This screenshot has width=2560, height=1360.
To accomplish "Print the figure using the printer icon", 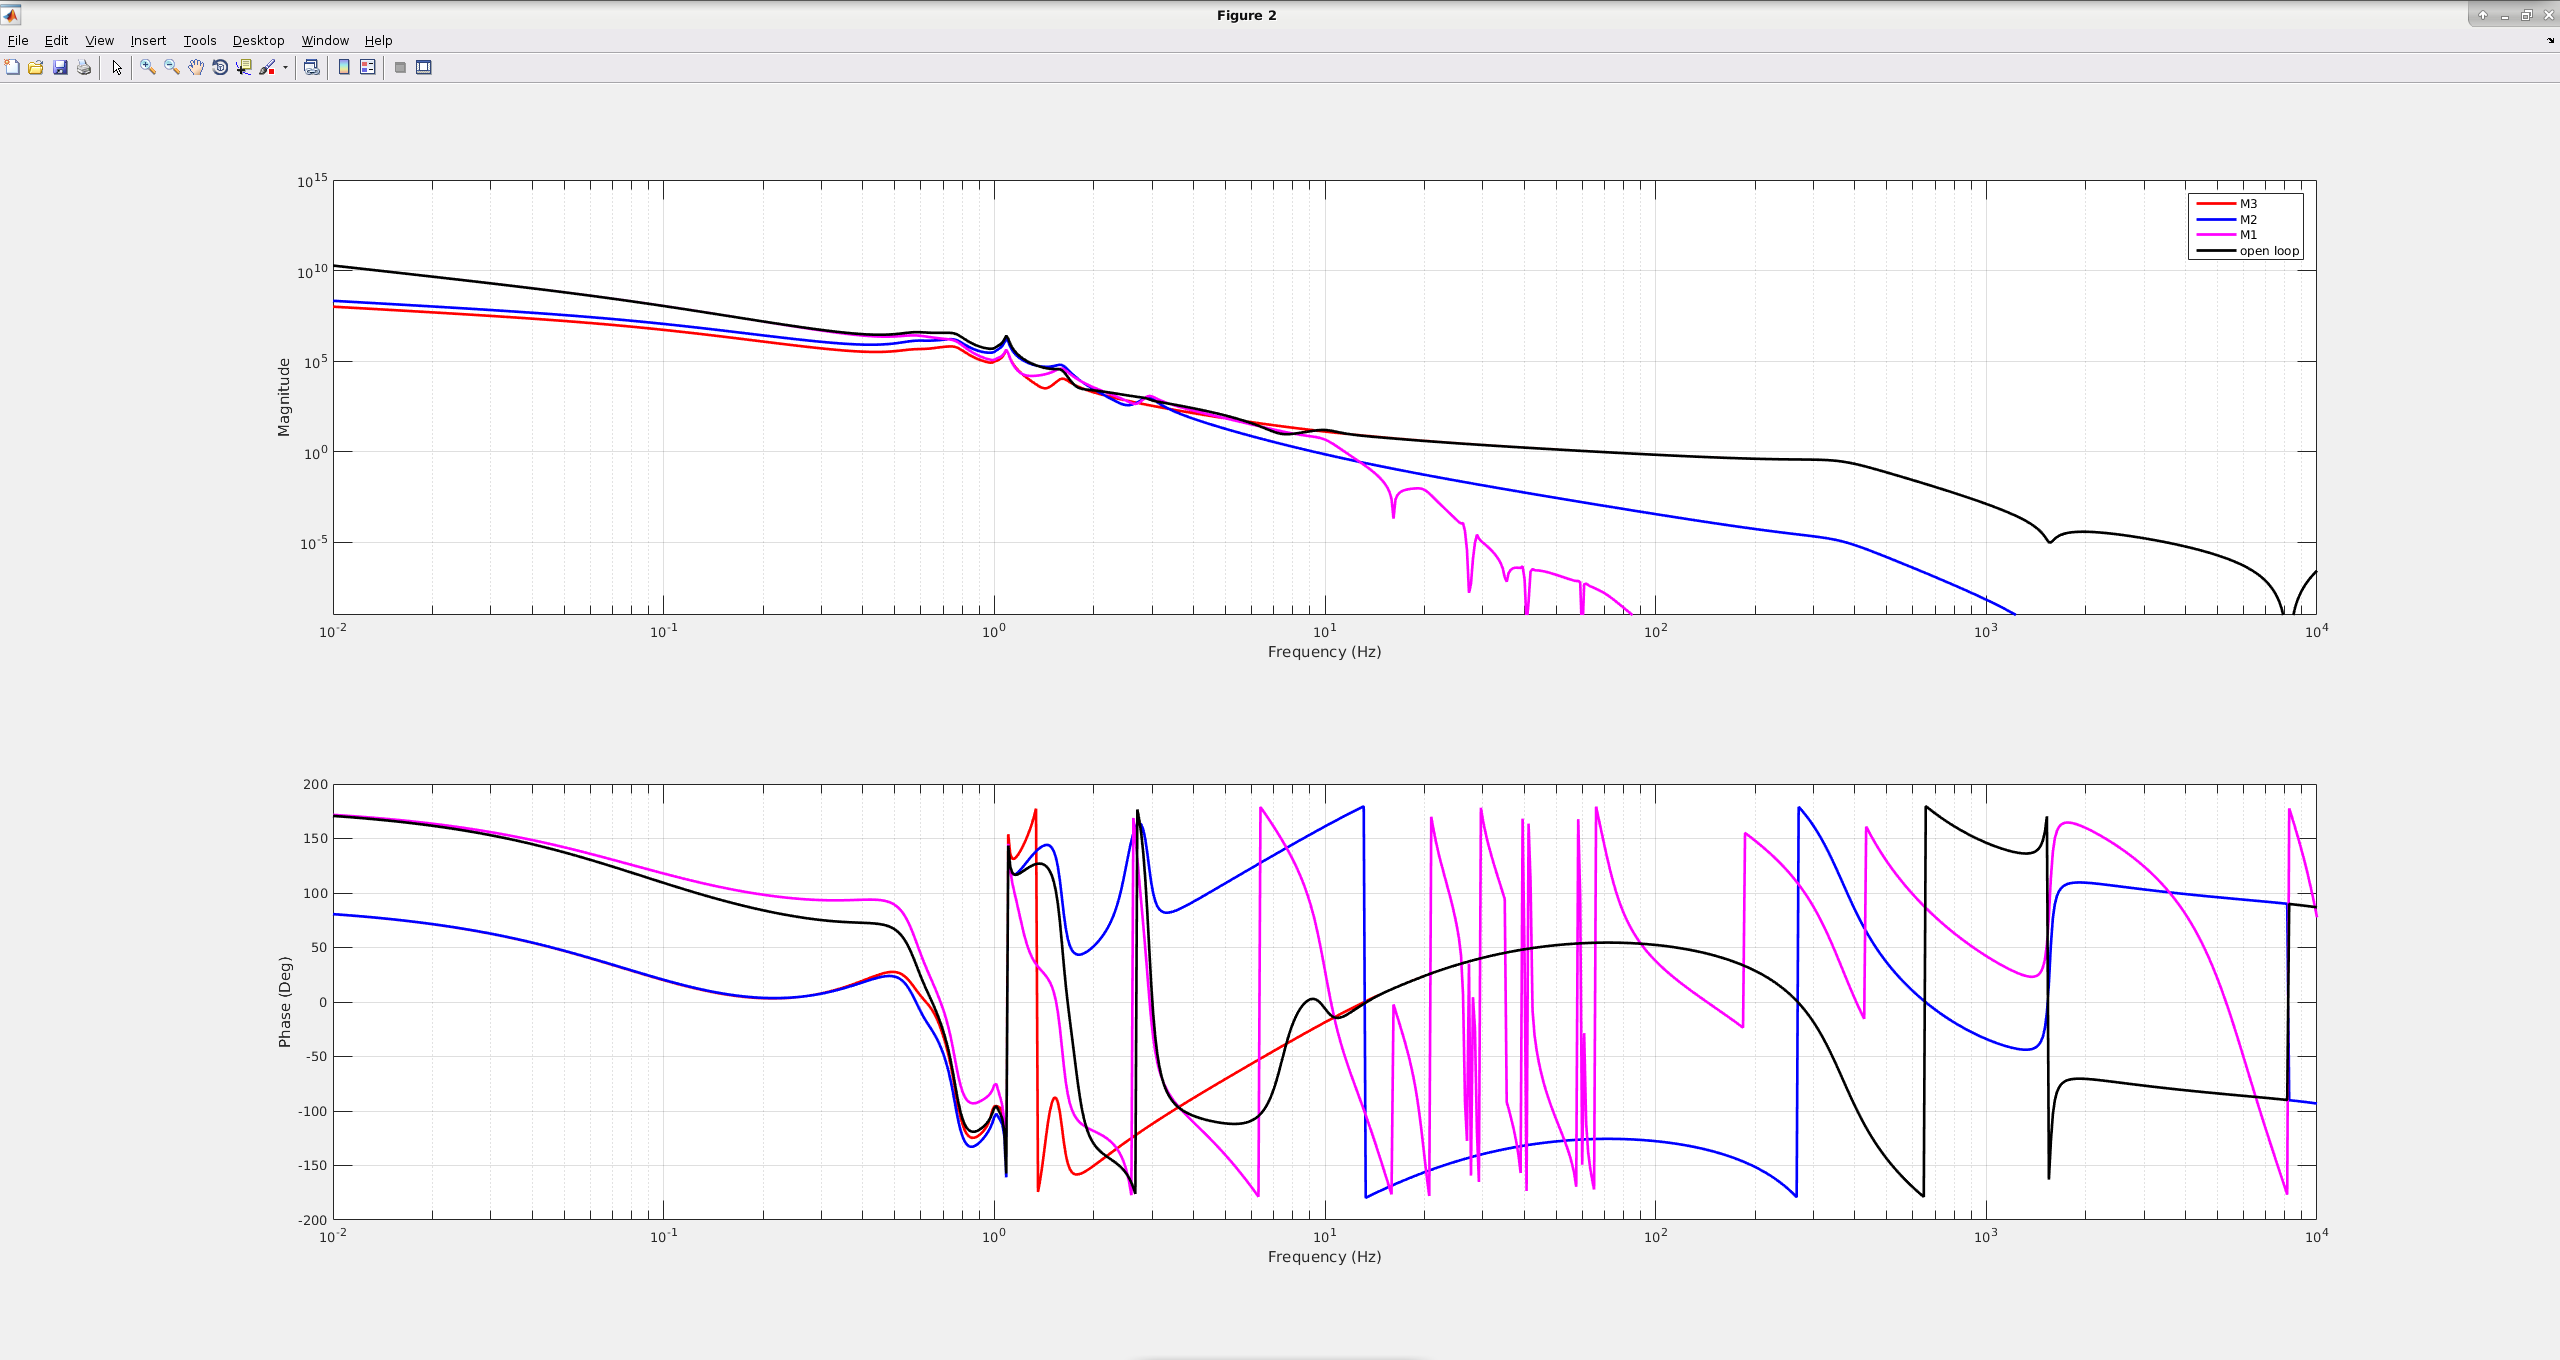I will [x=84, y=67].
